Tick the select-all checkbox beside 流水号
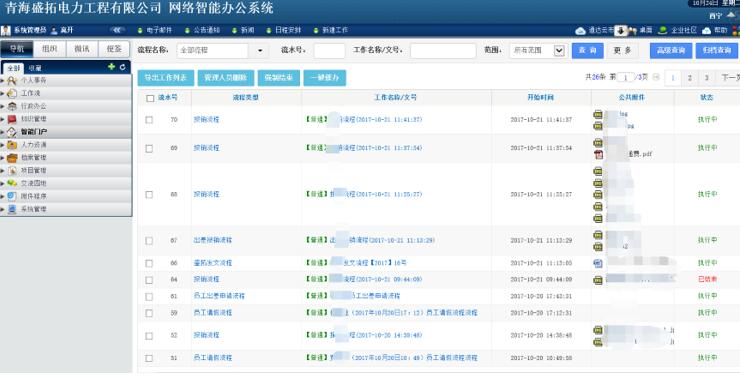The width and height of the screenshot is (740, 376). tap(150, 98)
